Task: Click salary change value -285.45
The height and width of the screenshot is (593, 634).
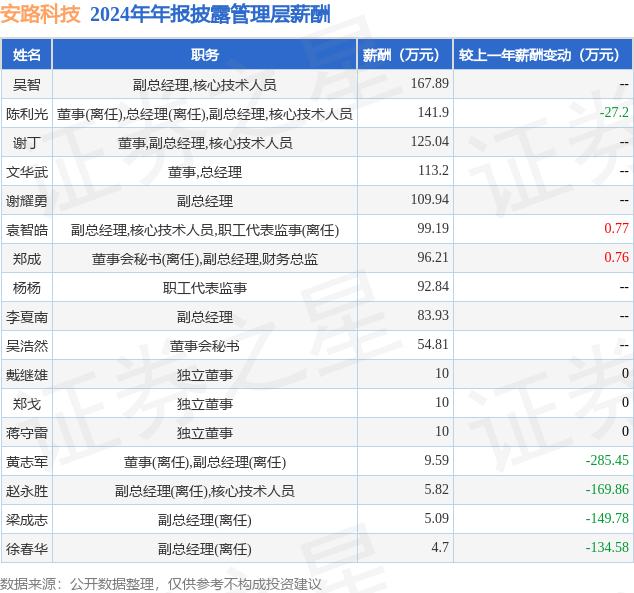Action: point(607,460)
